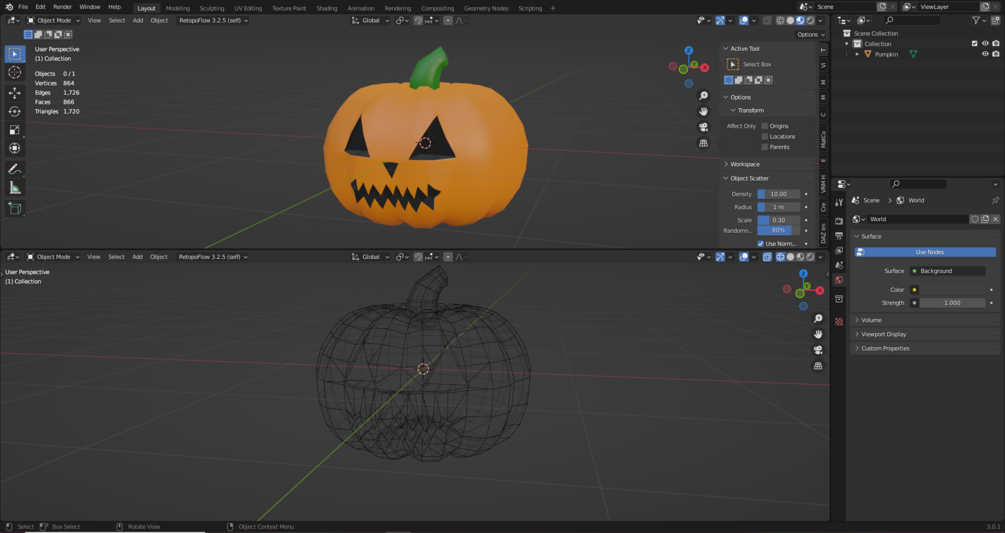The image size is (1005, 533).
Task: Click pan hand icon in top viewport
Action: (x=703, y=111)
